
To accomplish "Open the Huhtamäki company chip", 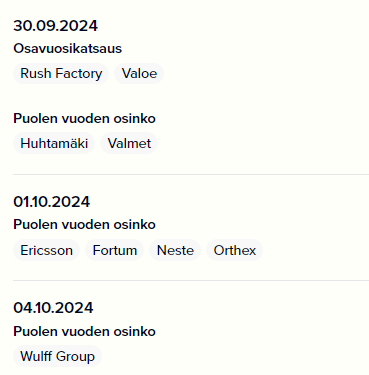I will tap(54, 143).
